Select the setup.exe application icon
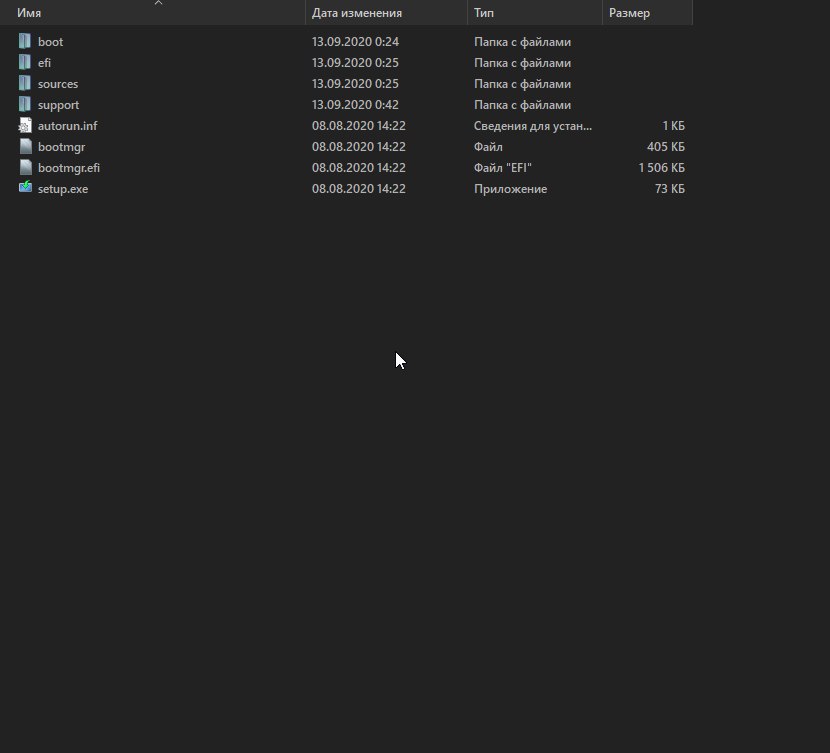This screenshot has height=753, width=830. click(x=25, y=188)
